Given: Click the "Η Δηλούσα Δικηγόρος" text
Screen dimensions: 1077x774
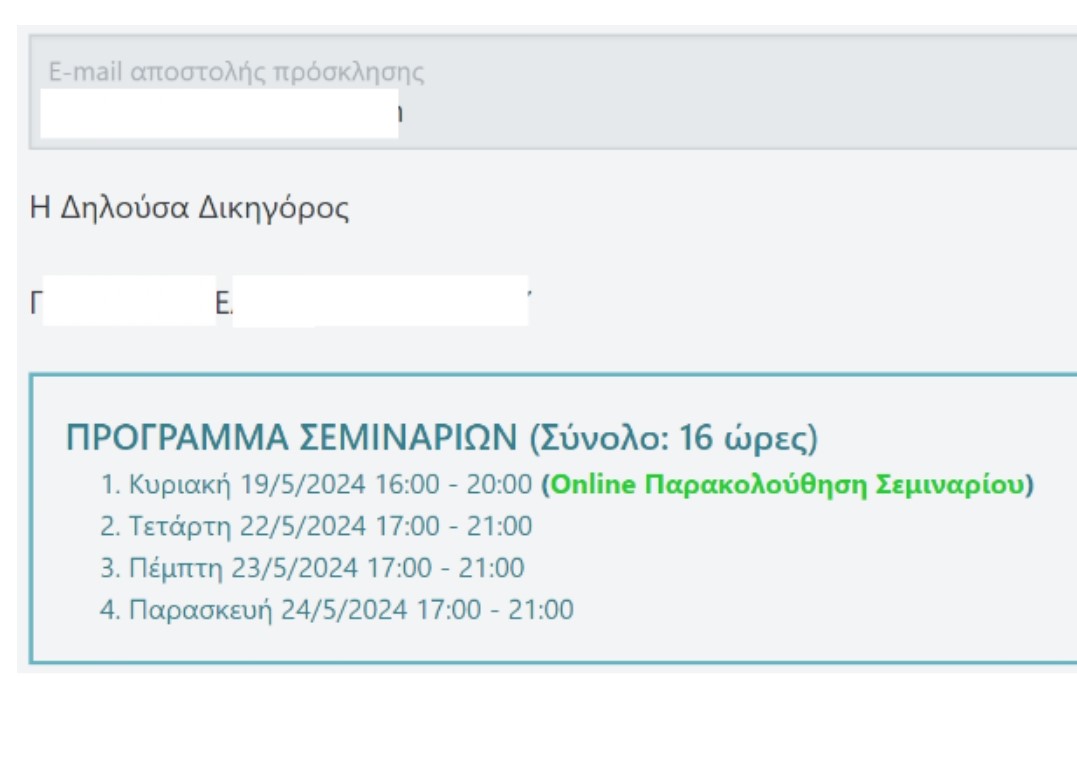Looking at the screenshot, I should click(190, 208).
